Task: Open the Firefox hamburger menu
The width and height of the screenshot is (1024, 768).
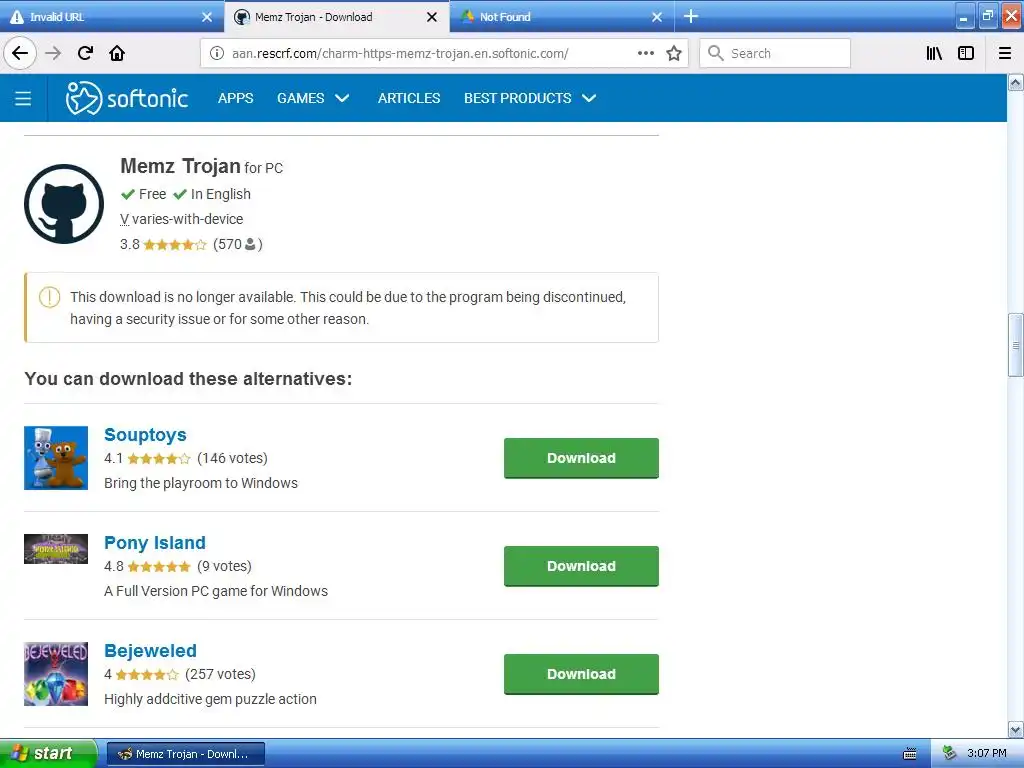Action: click(x=1004, y=53)
